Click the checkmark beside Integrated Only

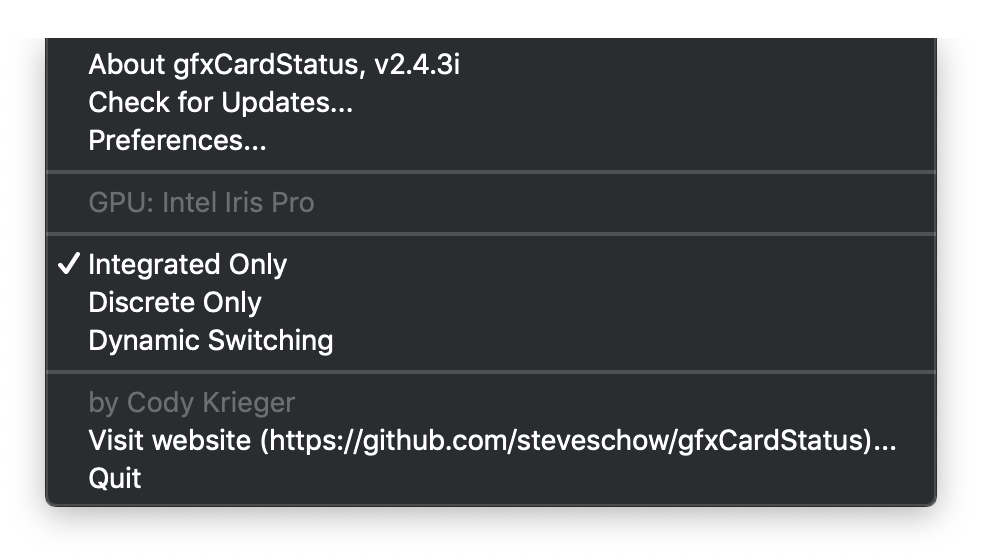point(68,264)
